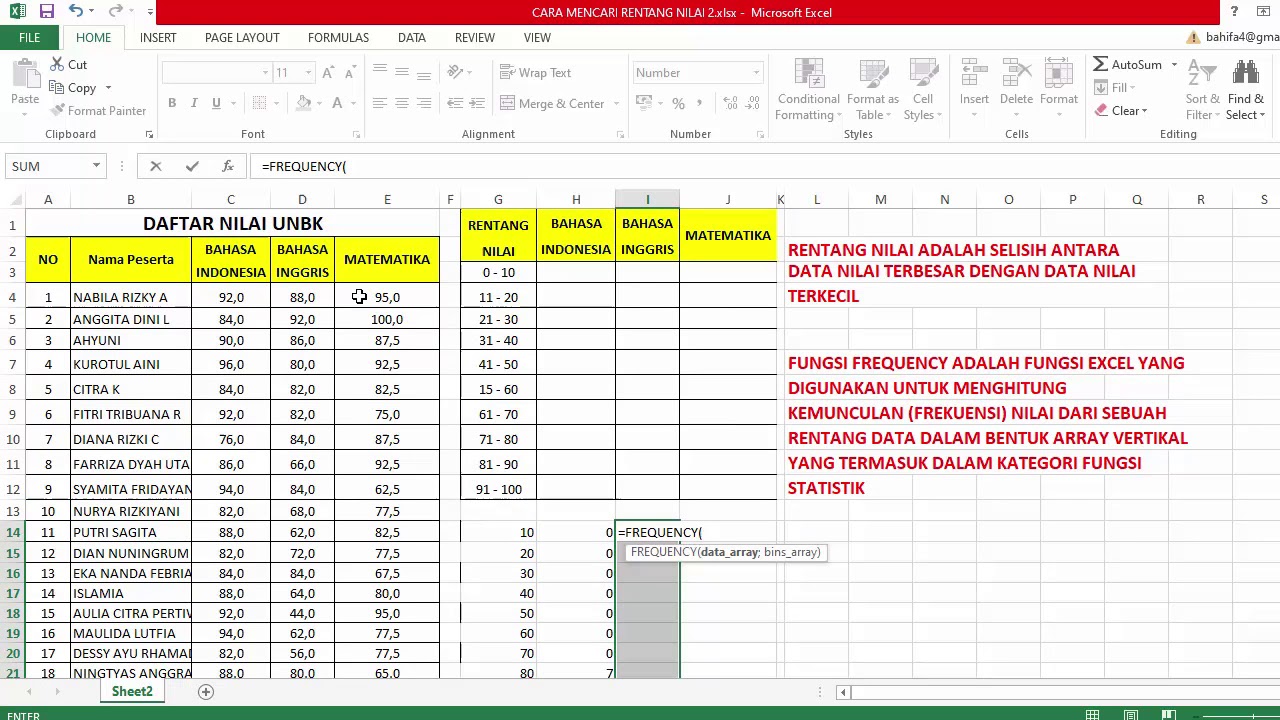Open the FILE tab
The image size is (1280, 720).
(29, 38)
